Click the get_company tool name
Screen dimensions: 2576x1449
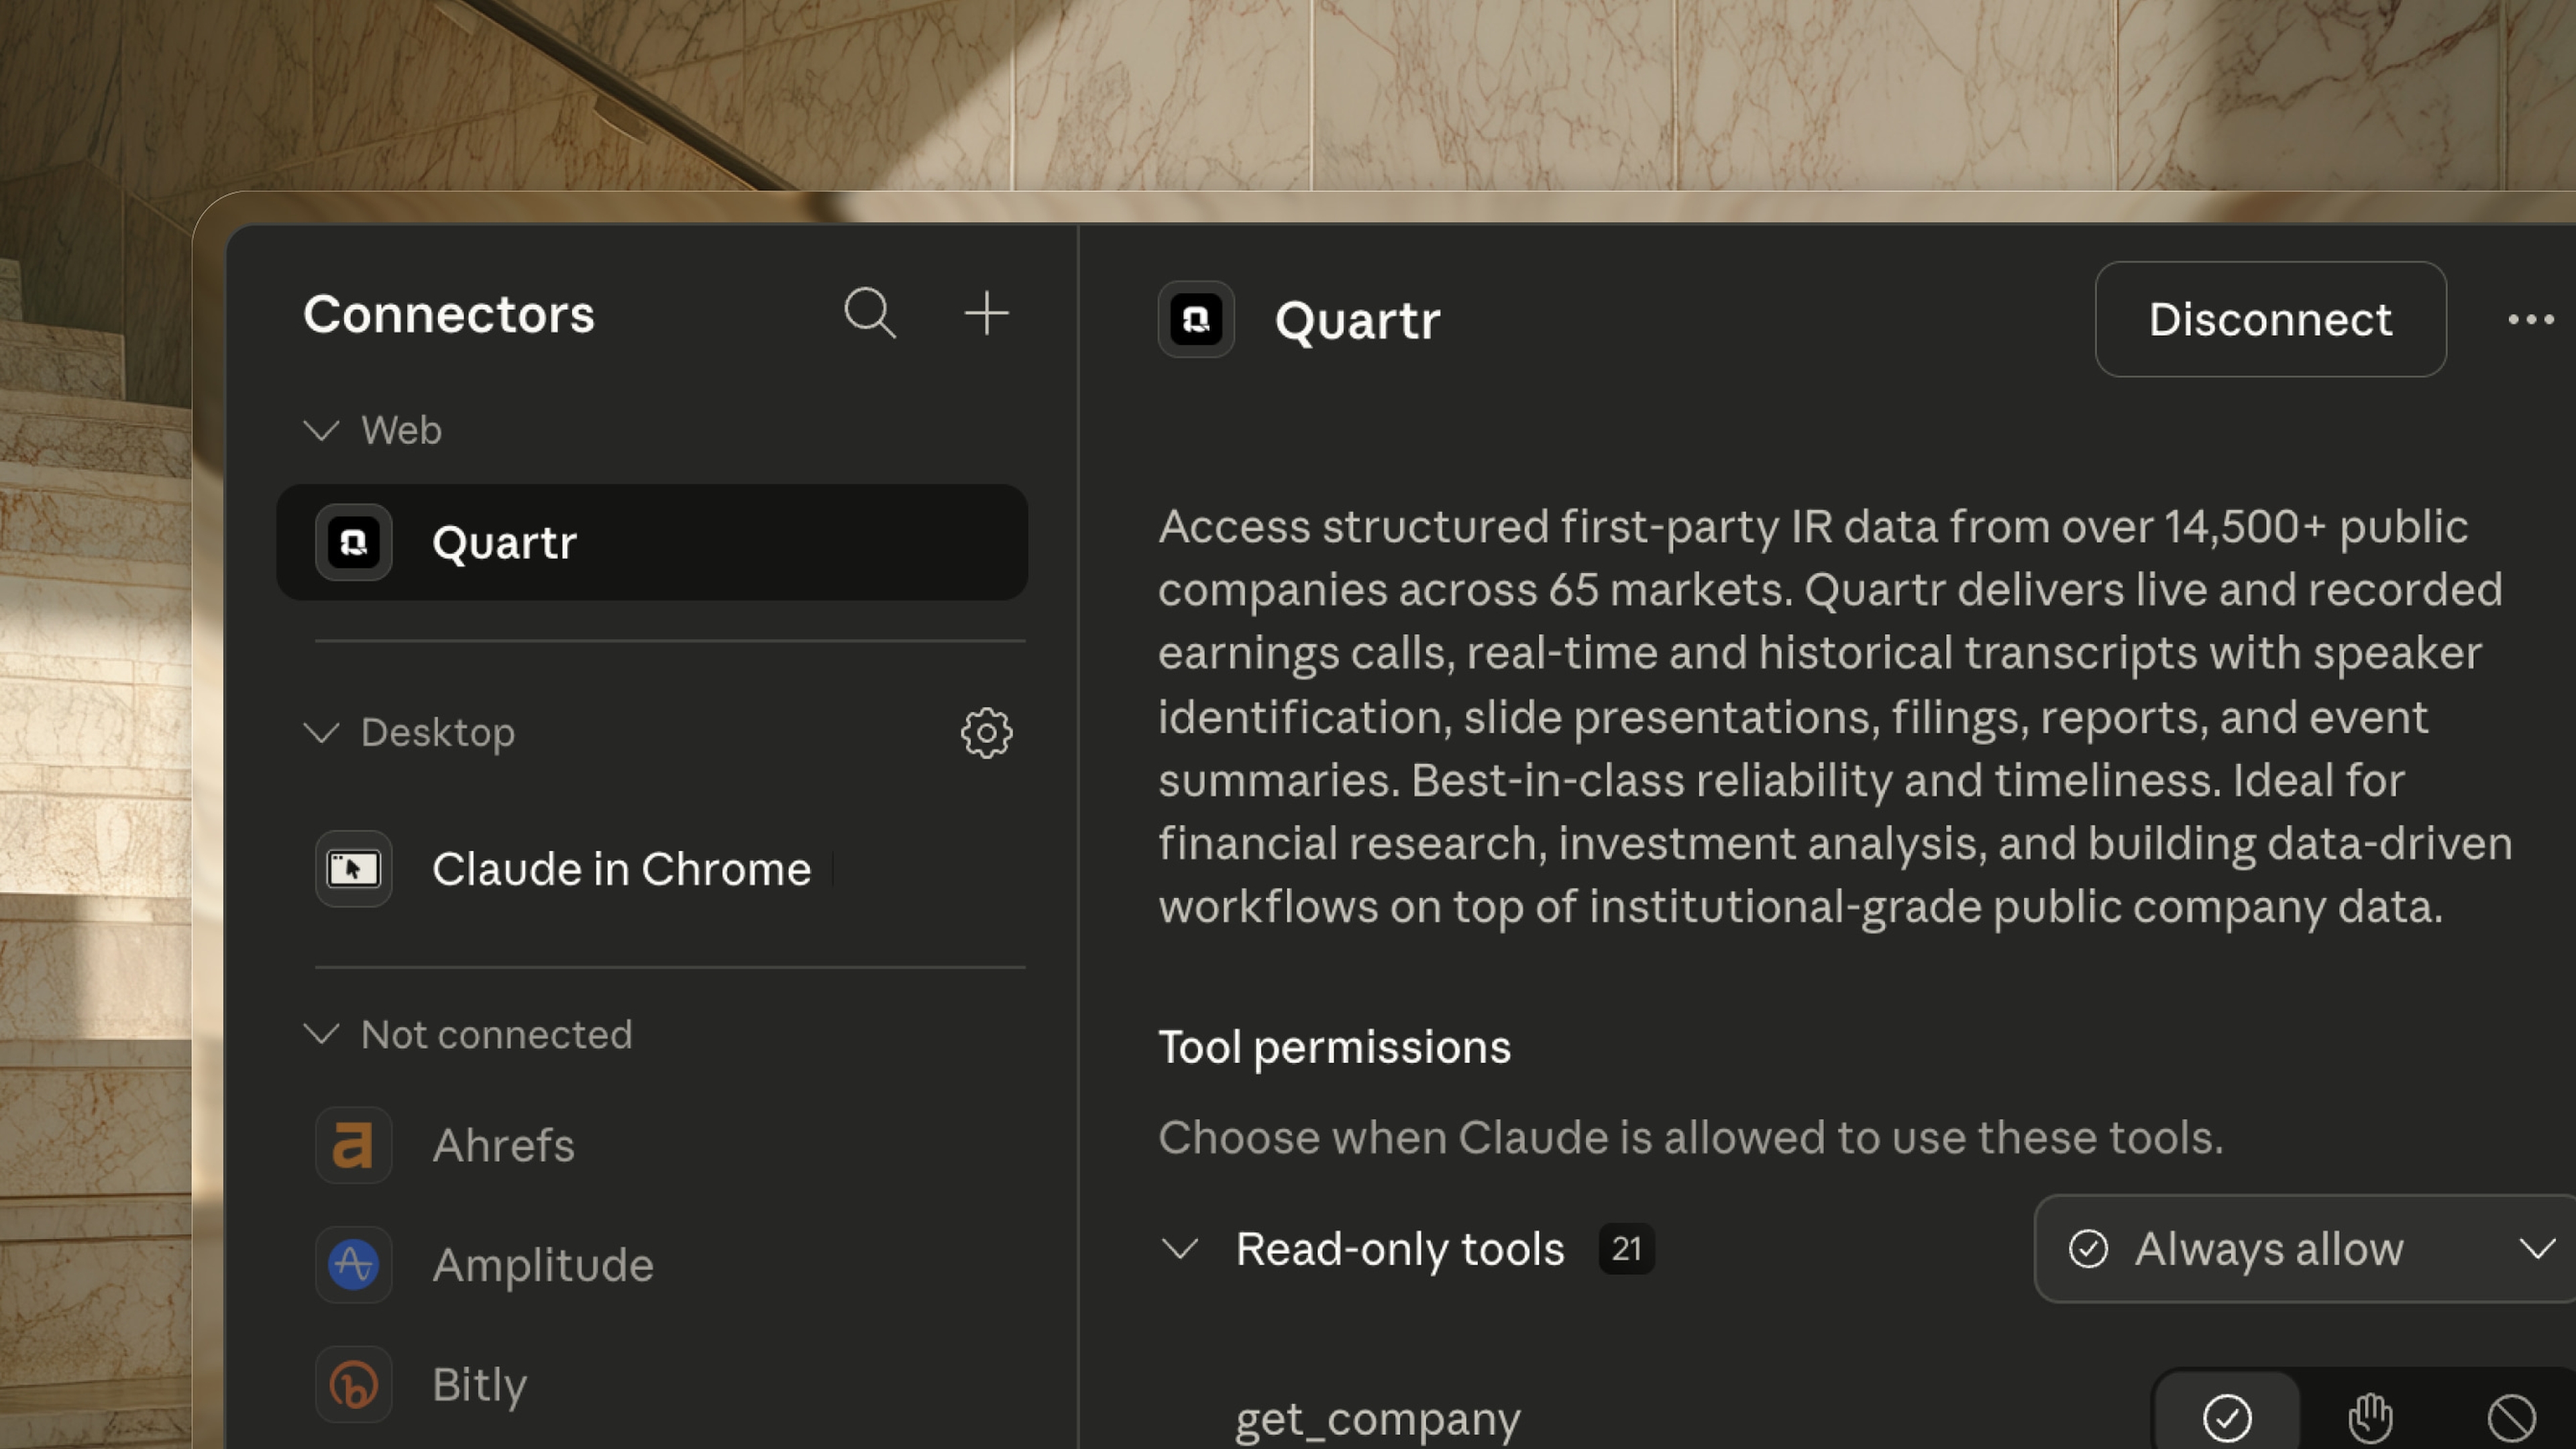tap(1377, 1420)
